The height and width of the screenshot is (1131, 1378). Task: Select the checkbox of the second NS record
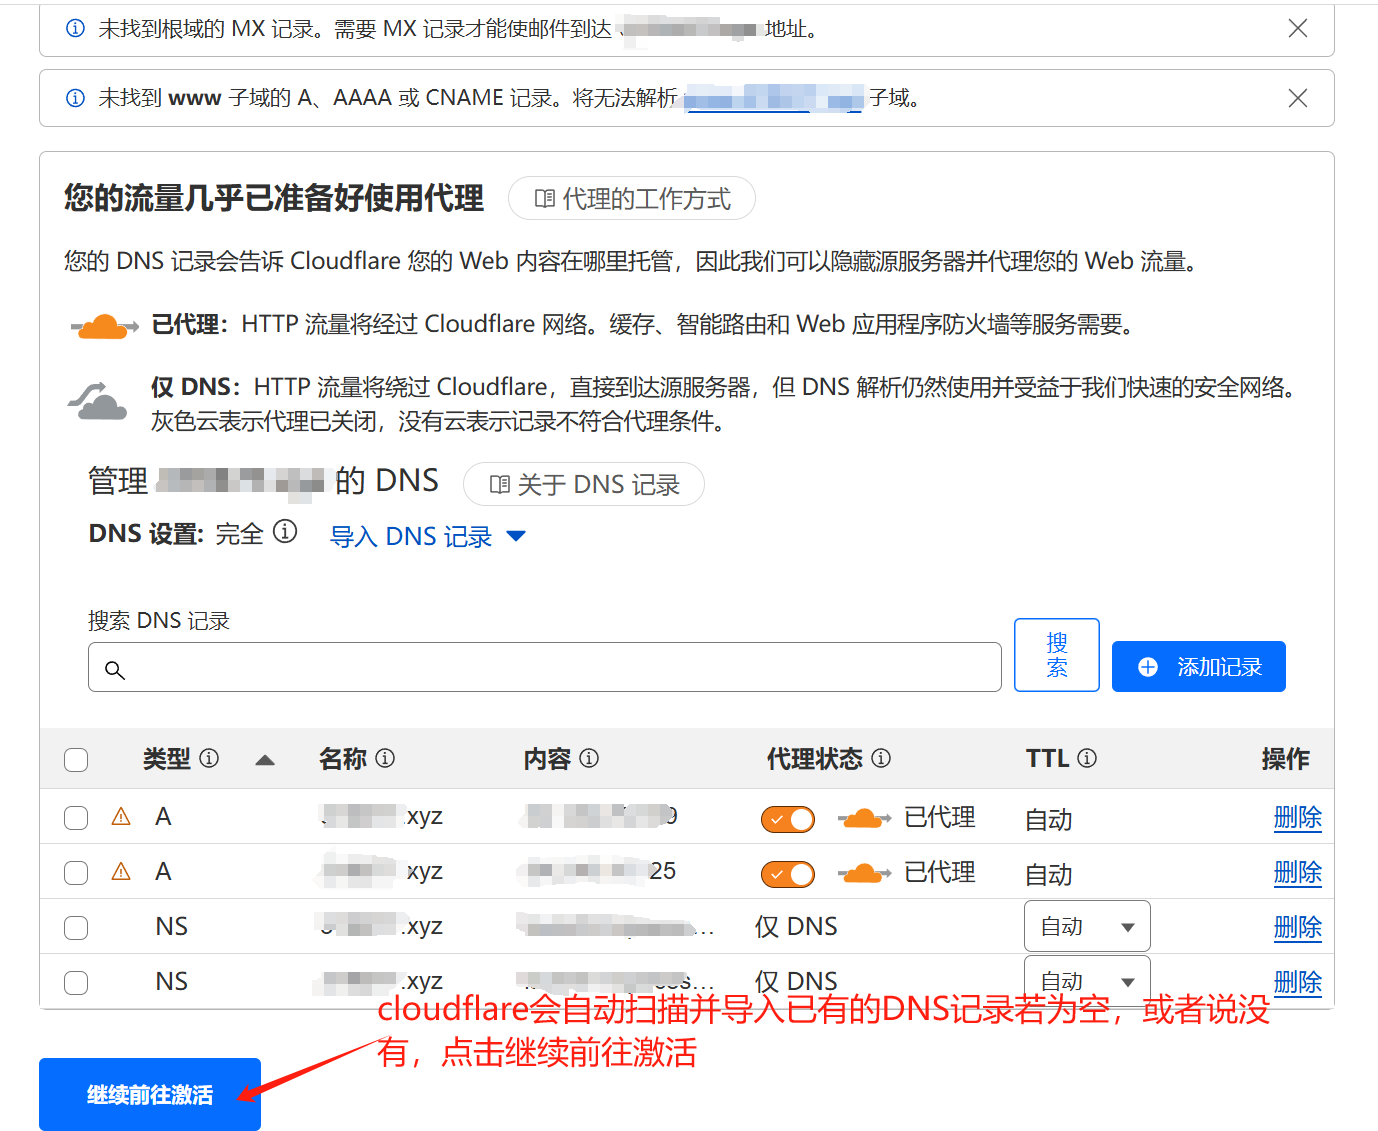pyautogui.click(x=76, y=983)
